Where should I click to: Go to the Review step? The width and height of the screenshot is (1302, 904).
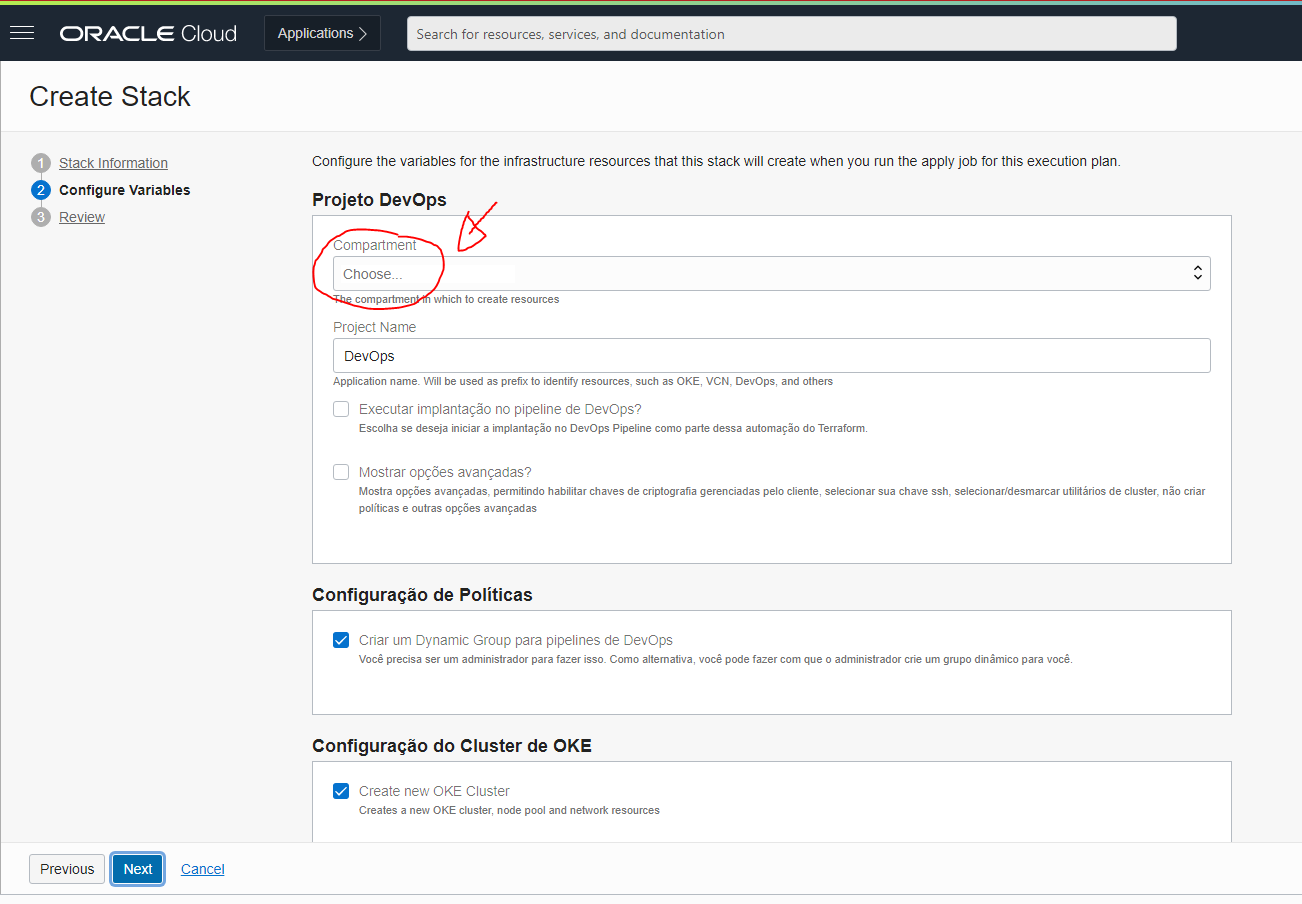point(82,217)
